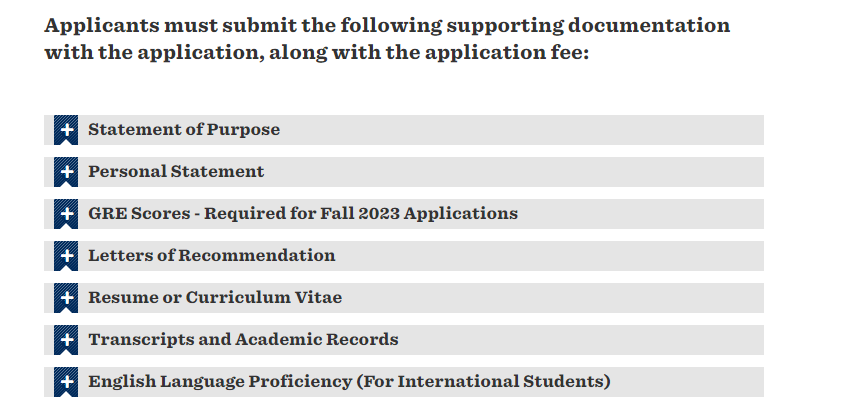This screenshot has width=847, height=415.
Task: Expand GRE Scores - Required for Fall 2023 Applications
Action: [x=302, y=214]
